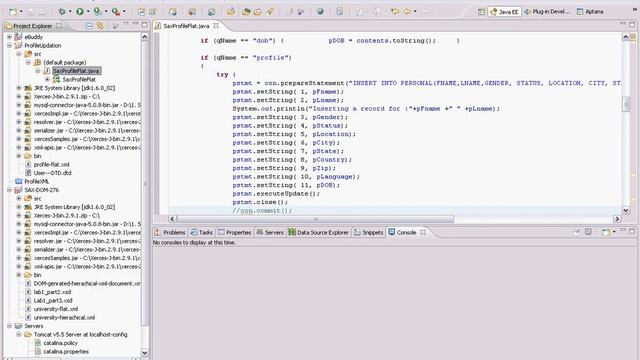Click the Search flashlight toolbar icon

coord(269,12)
